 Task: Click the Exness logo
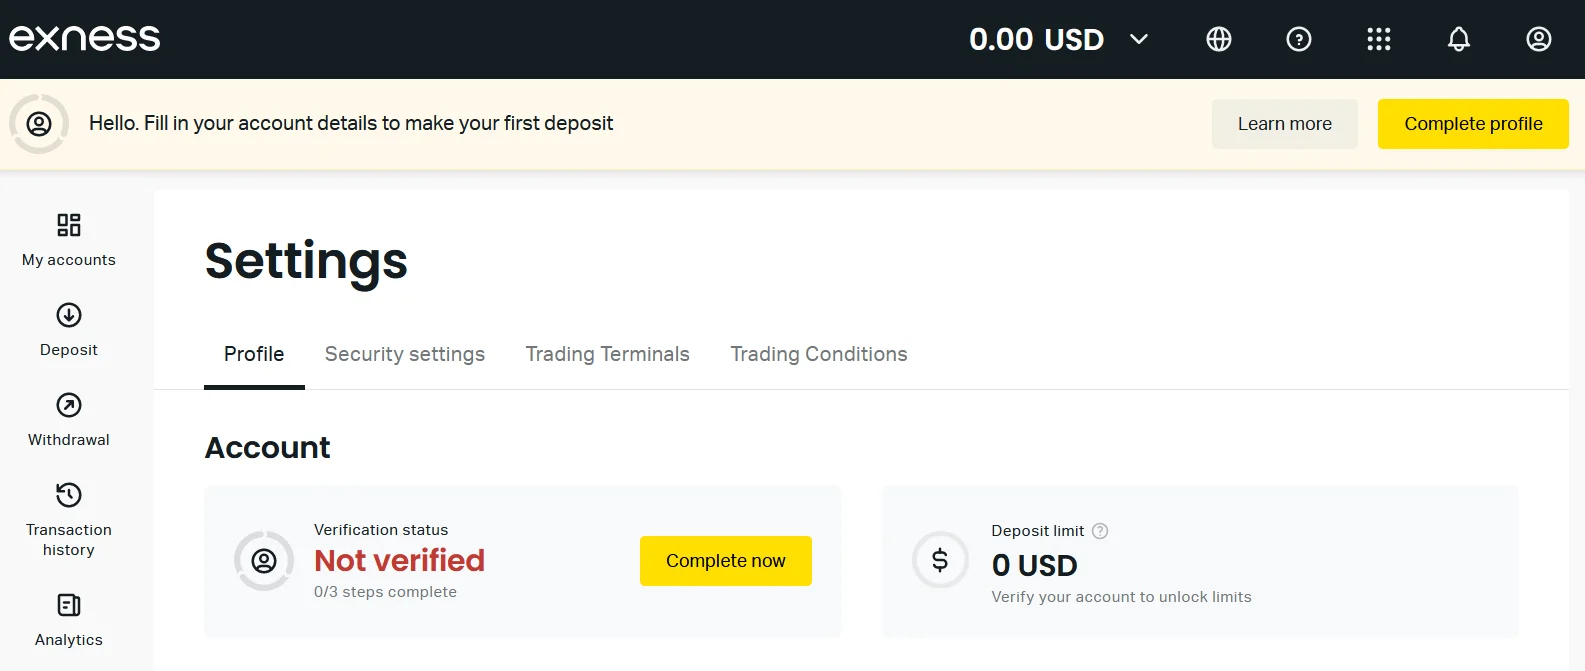[85, 39]
